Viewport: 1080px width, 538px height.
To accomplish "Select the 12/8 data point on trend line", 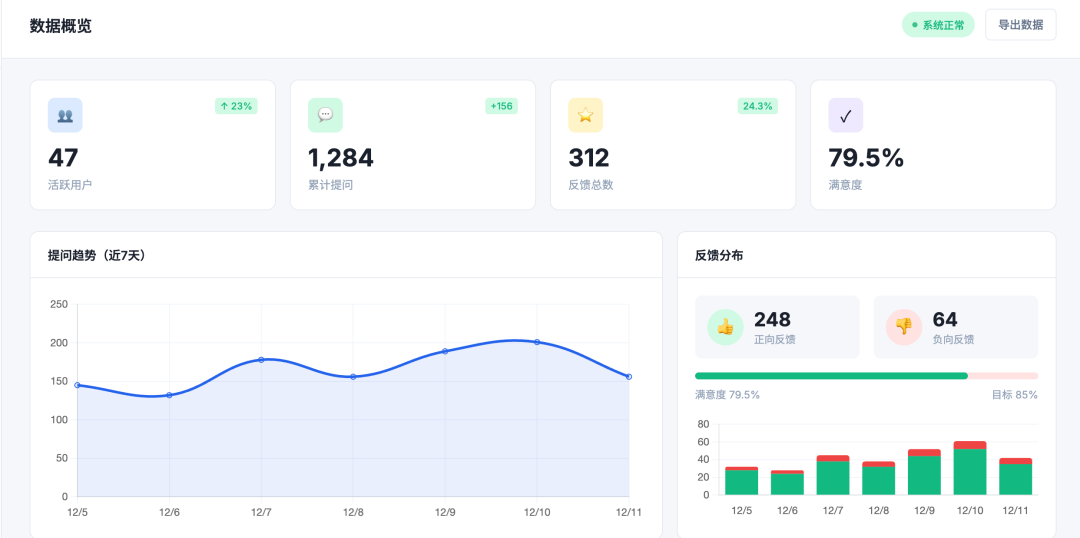I will 353,377.
